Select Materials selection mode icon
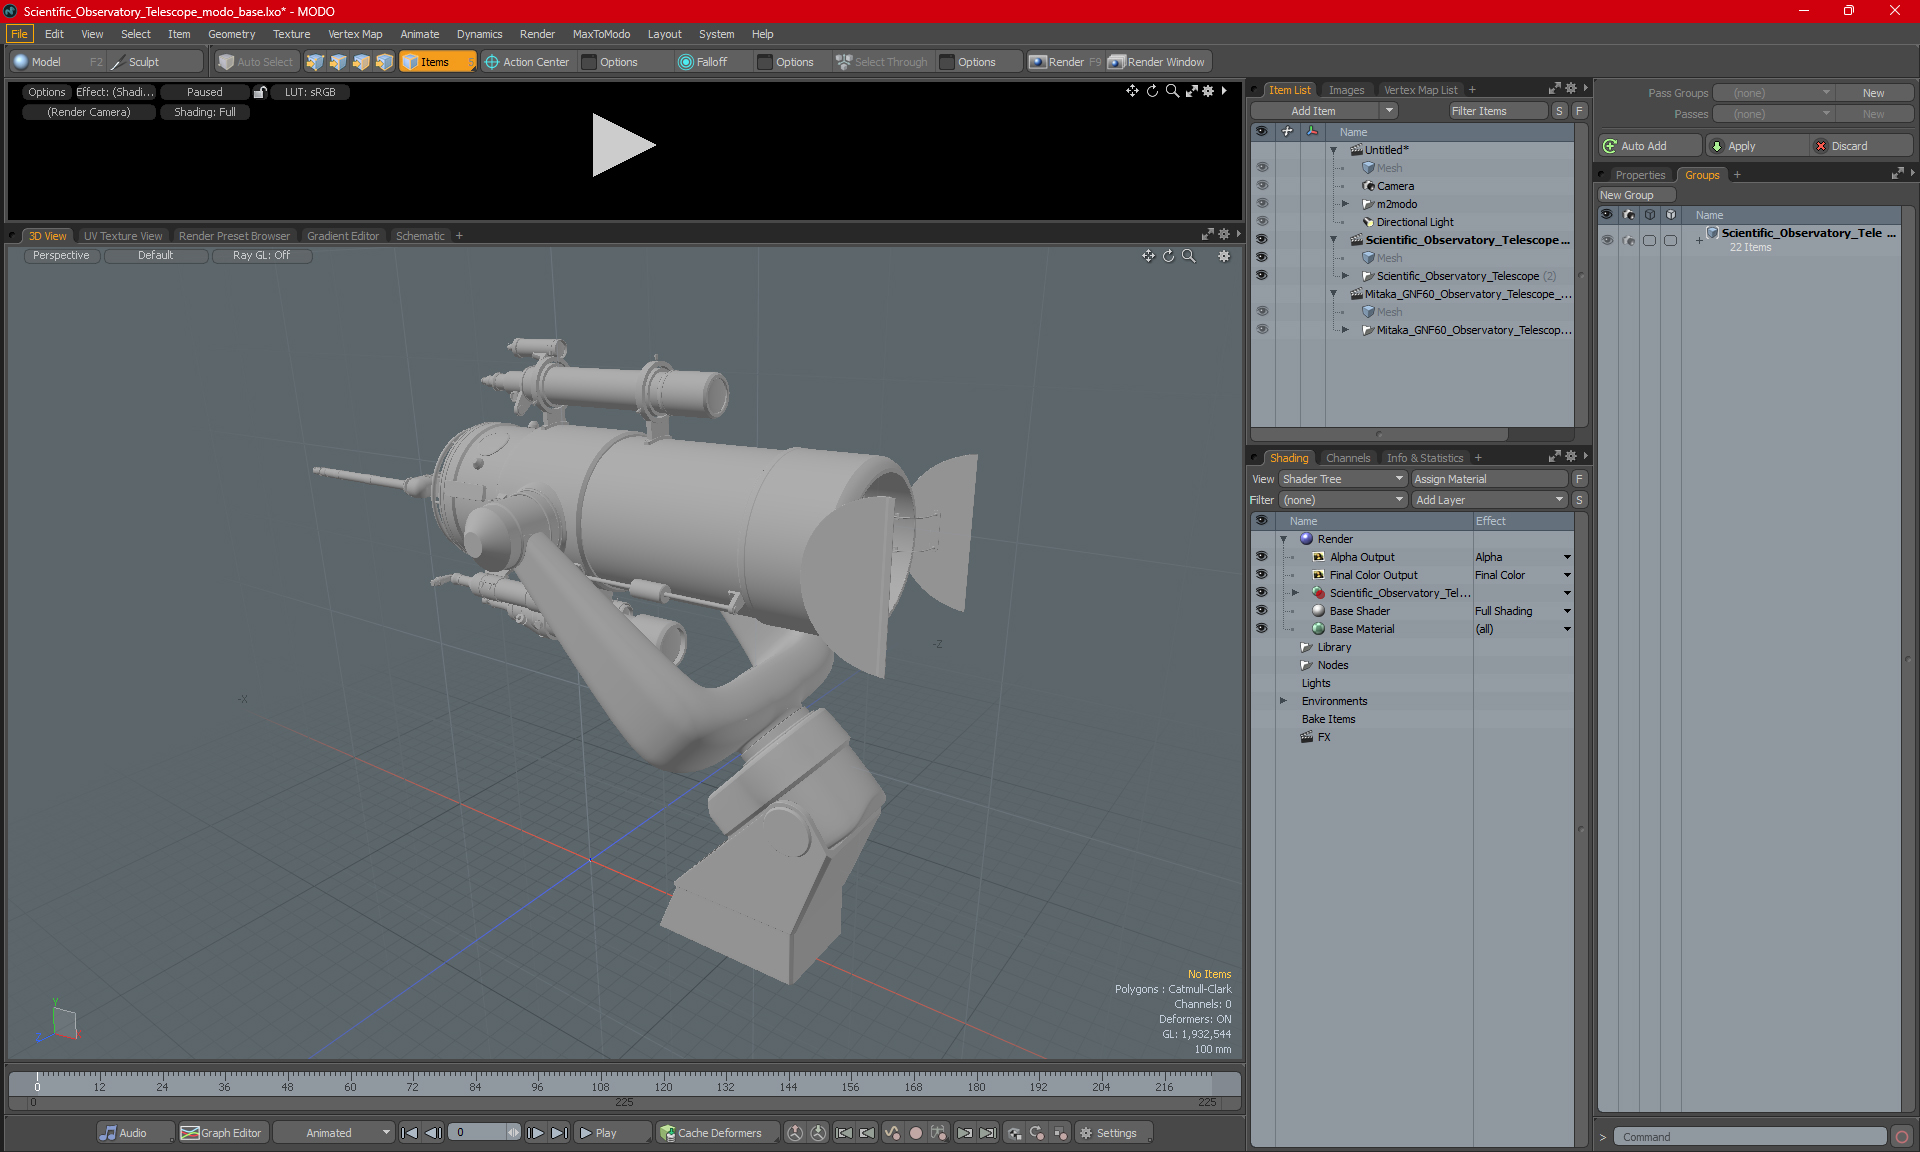Screen dimensions: 1920x1152 (384, 62)
